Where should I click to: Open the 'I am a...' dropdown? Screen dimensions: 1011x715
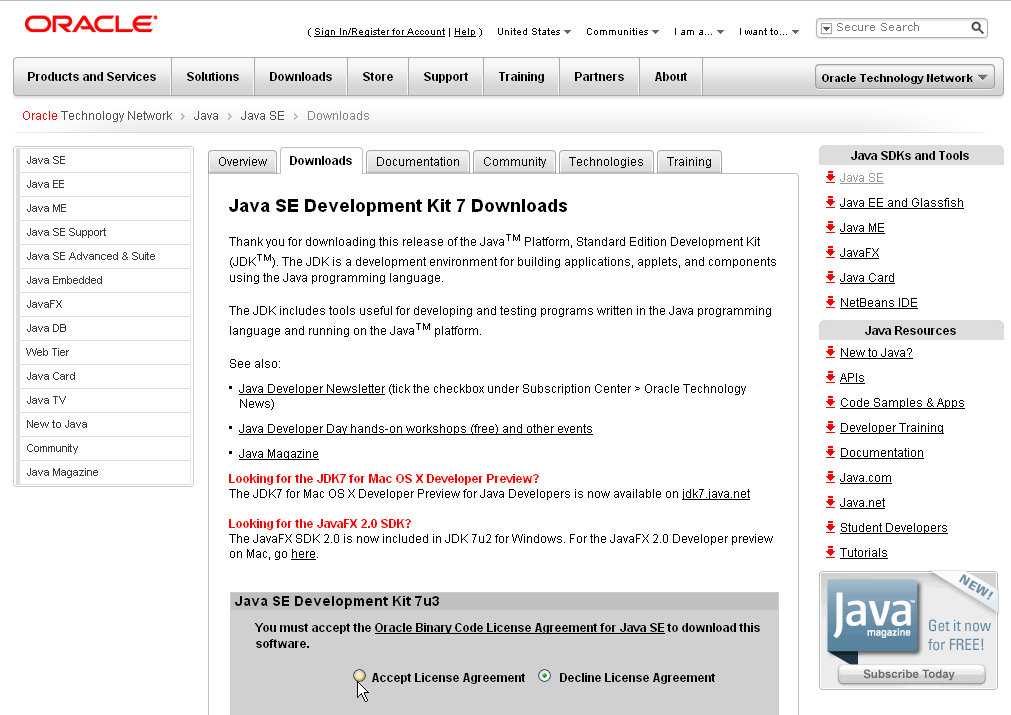tap(699, 32)
